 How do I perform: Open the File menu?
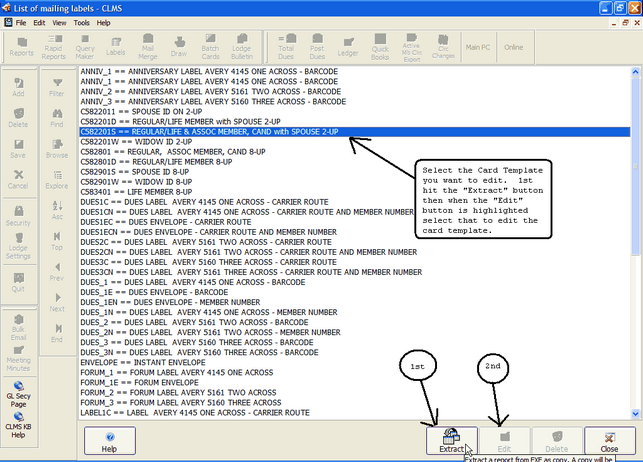point(22,21)
